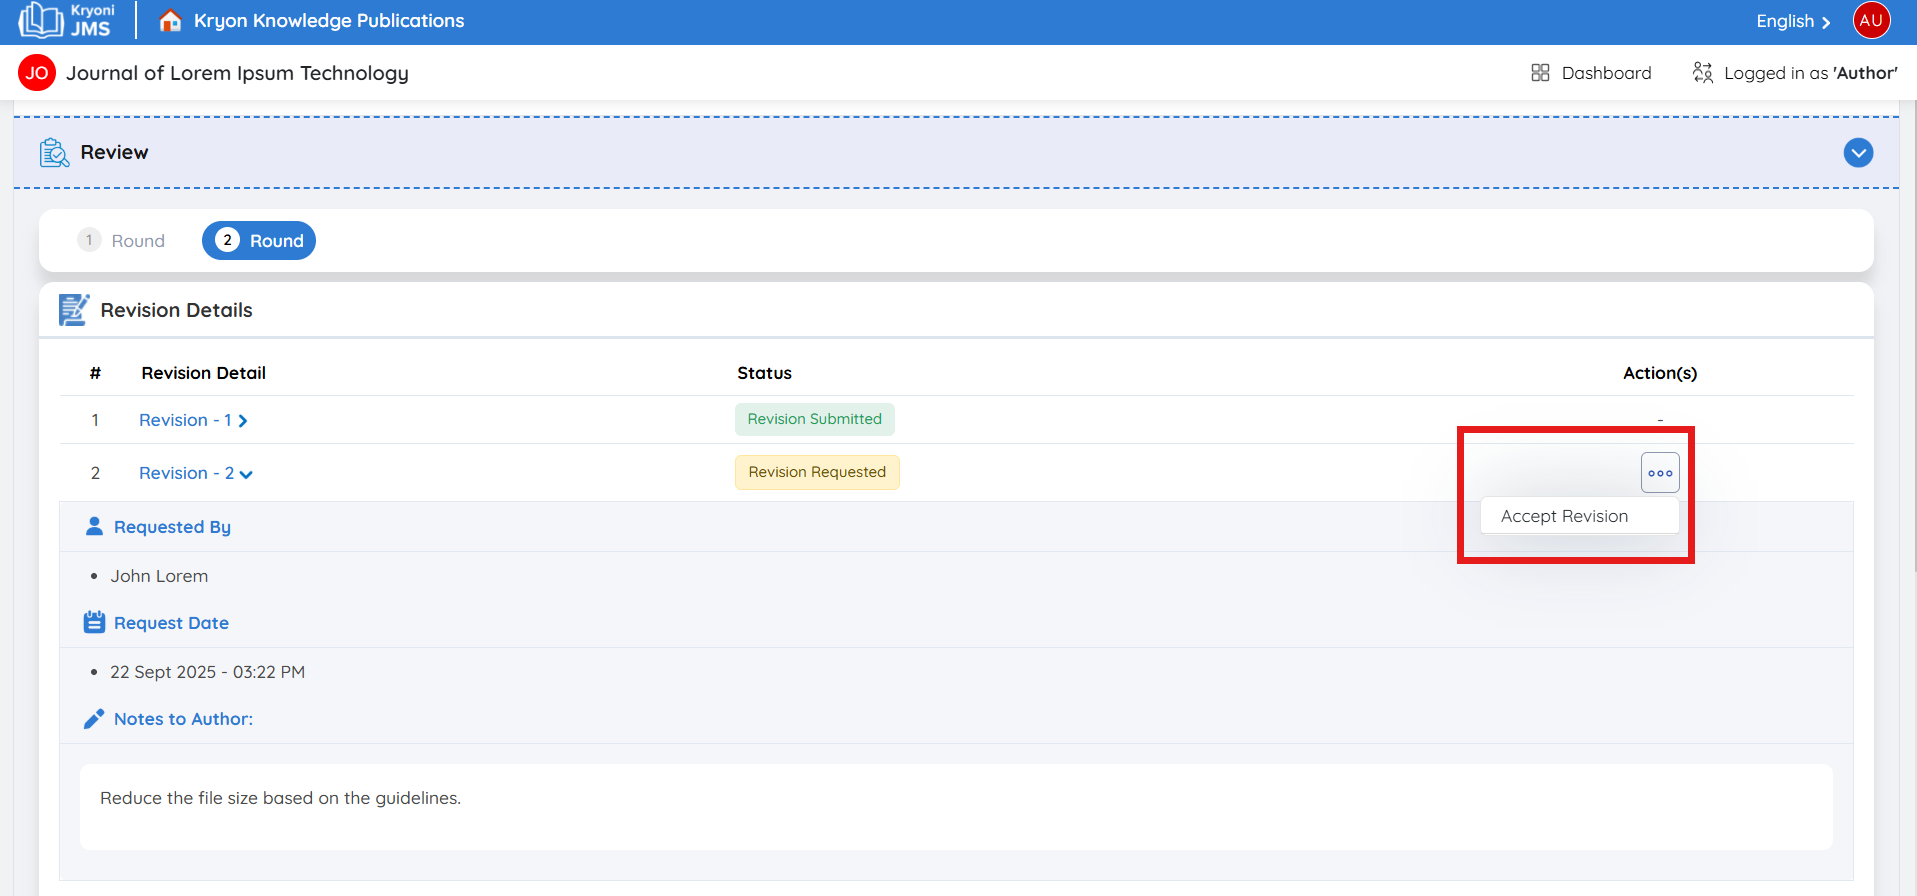Click the red JO journal badge
Image resolution: width=1917 pixels, height=896 pixels.
tap(37, 73)
